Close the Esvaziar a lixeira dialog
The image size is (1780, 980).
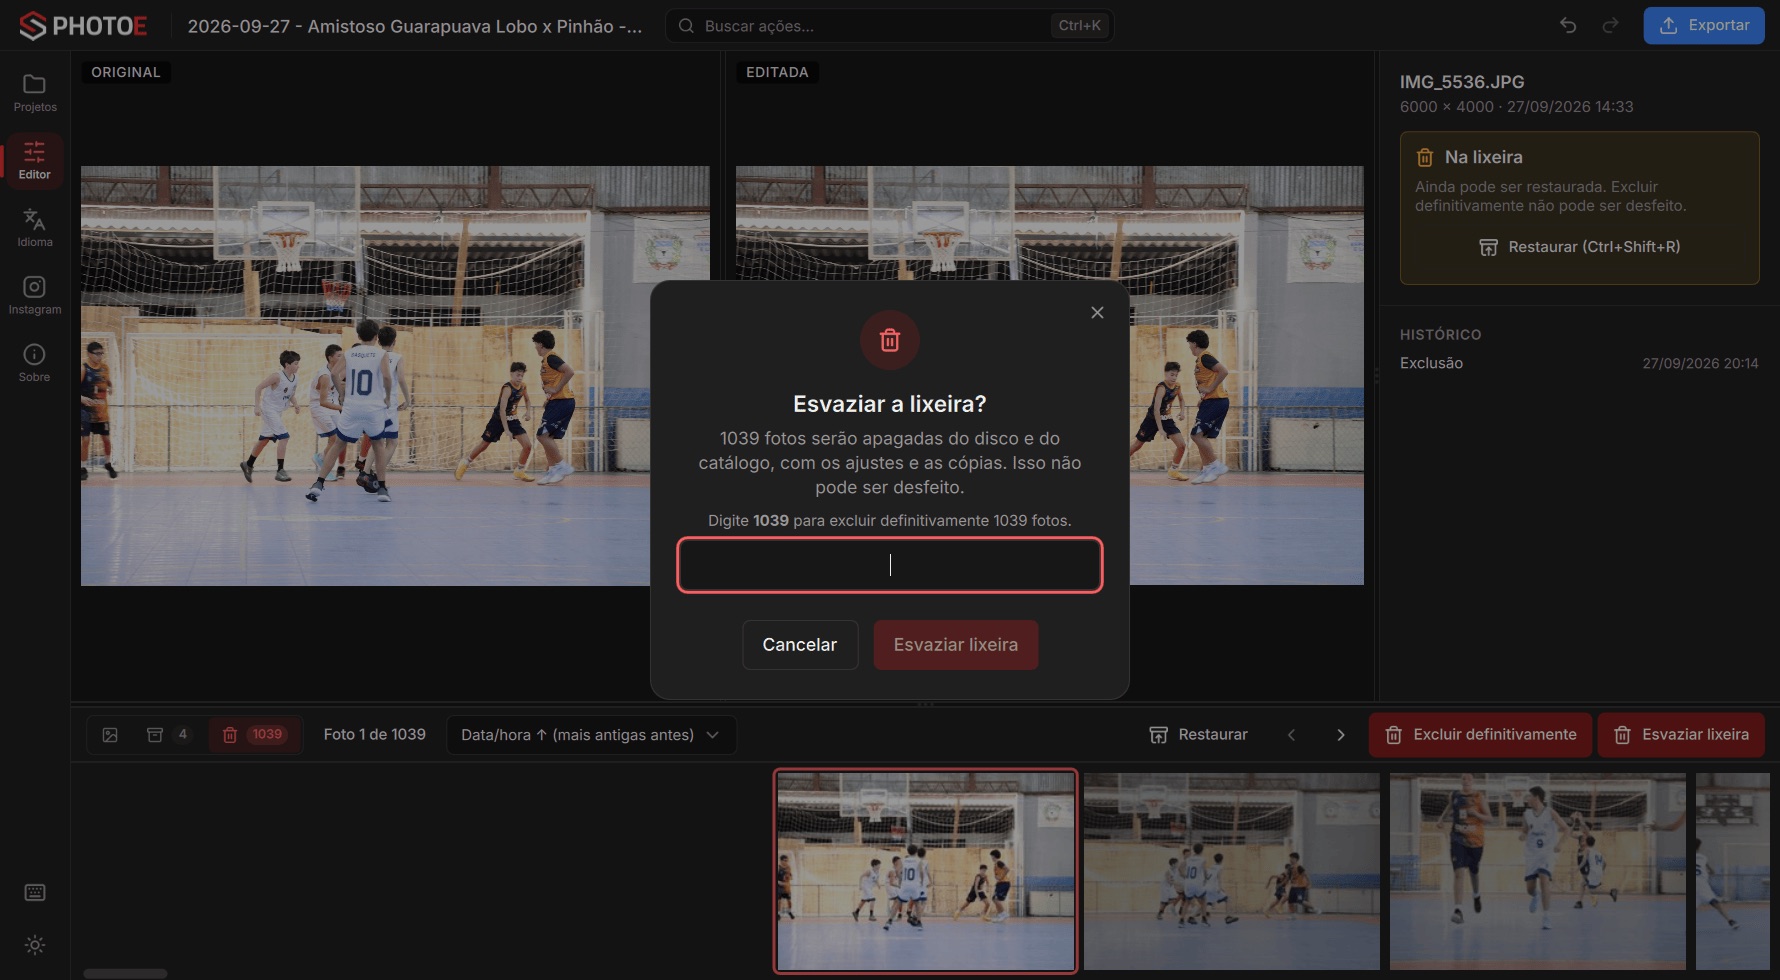pyautogui.click(x=1097, y=313)
